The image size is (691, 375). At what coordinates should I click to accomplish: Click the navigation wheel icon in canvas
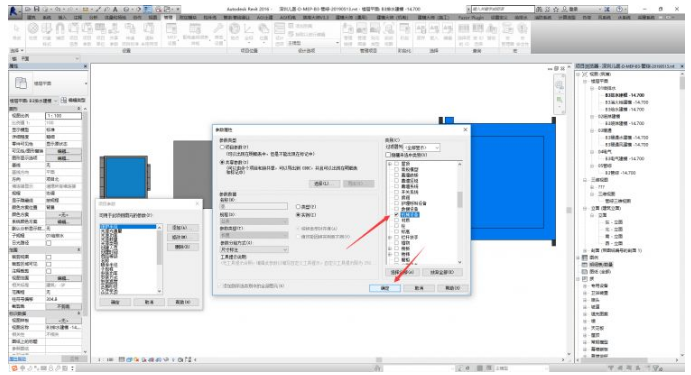coord(560,85)
